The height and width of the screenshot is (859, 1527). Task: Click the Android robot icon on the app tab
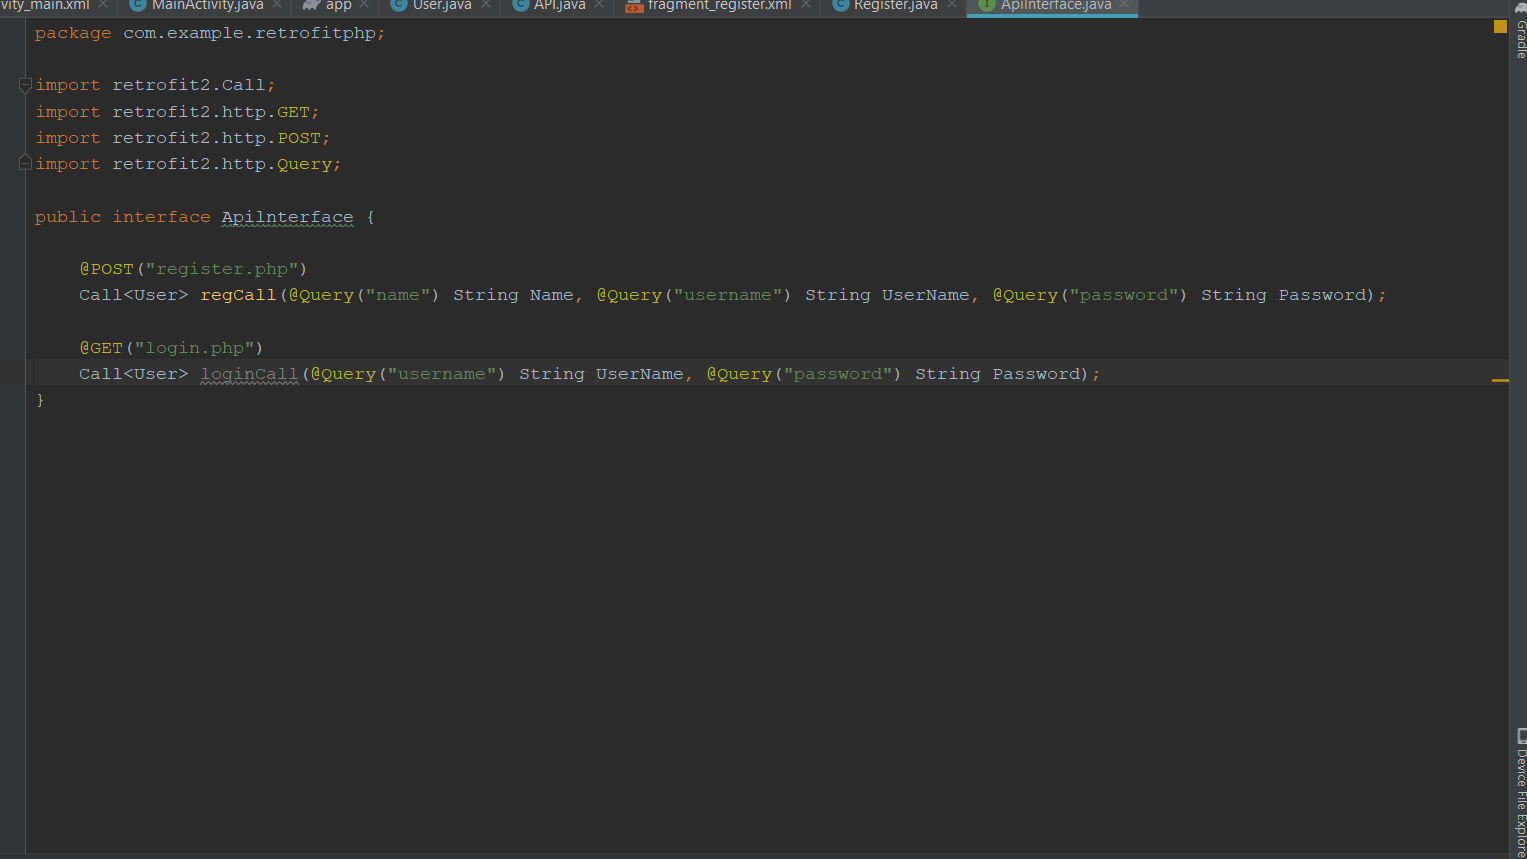(x=311, y=5)
